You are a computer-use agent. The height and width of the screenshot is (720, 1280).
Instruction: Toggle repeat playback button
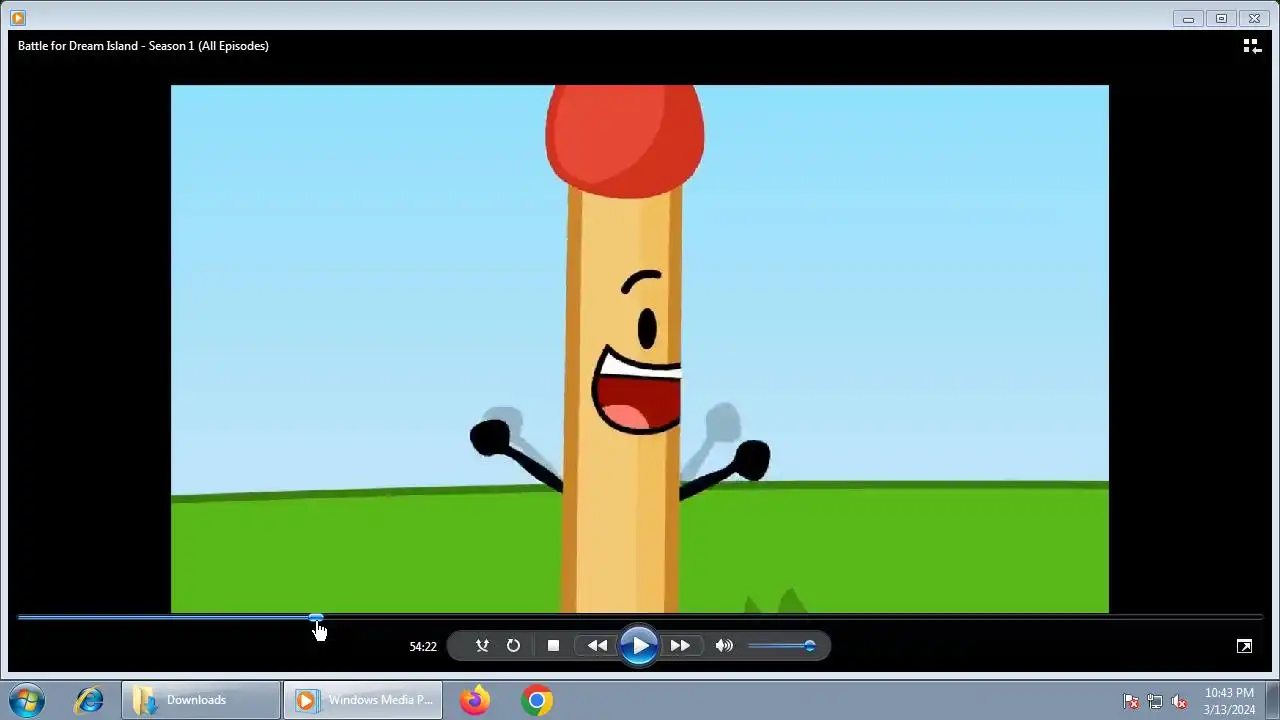[x=513, y=646]
